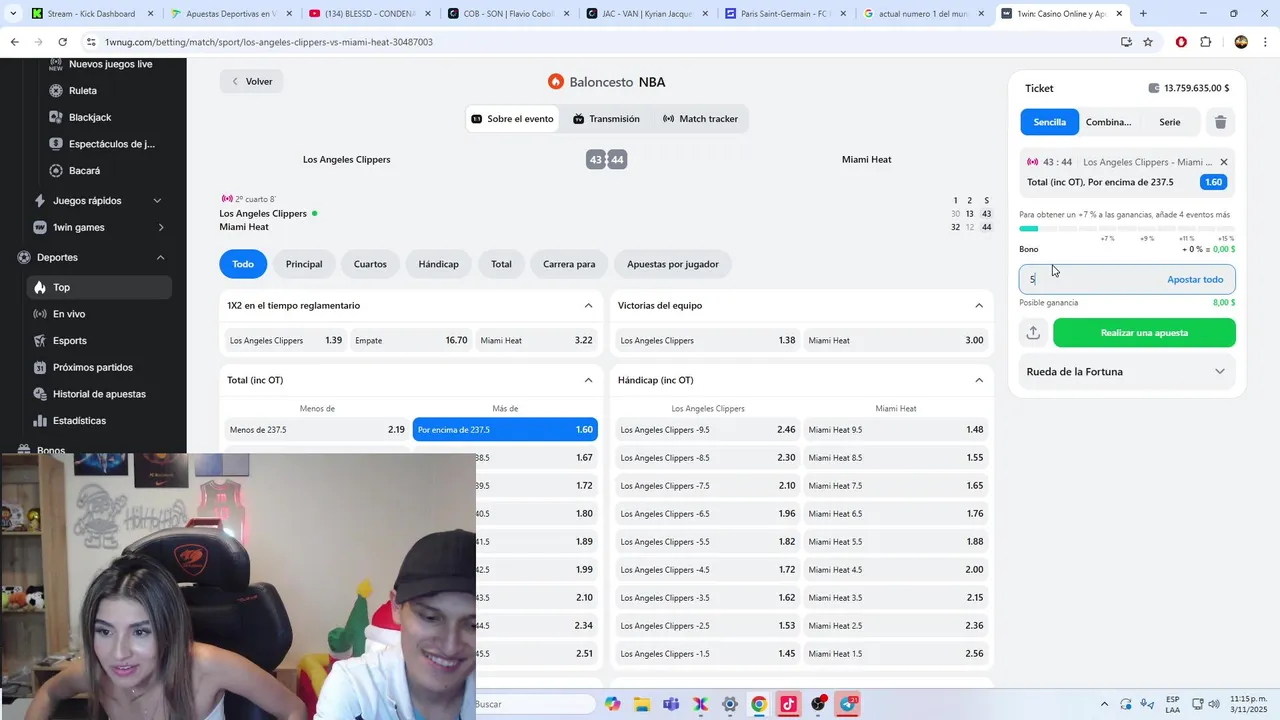Expand Juegos rápidos sidebar menu

99,200
